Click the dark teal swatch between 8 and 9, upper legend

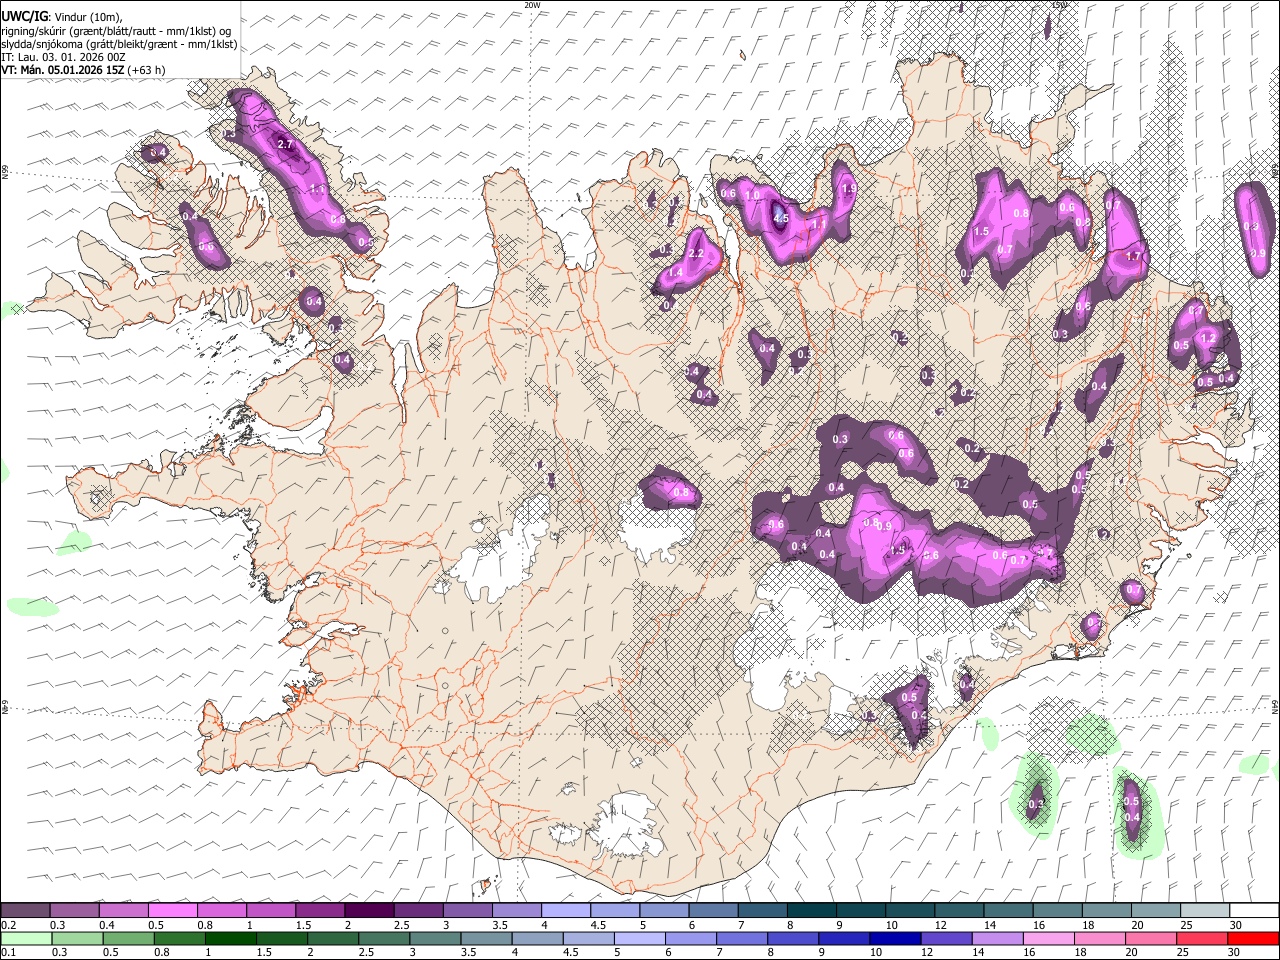tap(811, 910)
